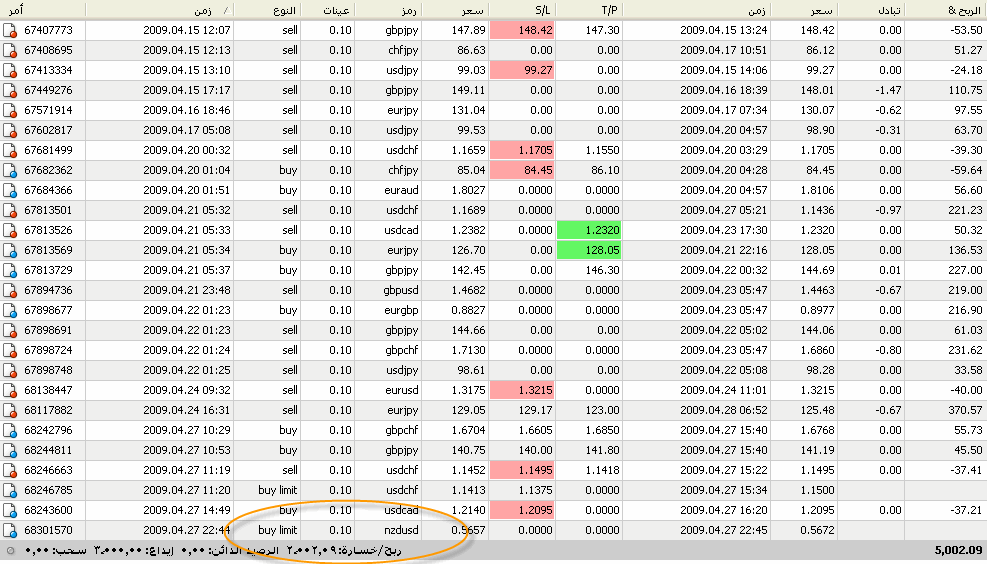The height and width of the screenshot is (564, 987).
Task: Sort by the T/P column header
Action: pos(588,10)
